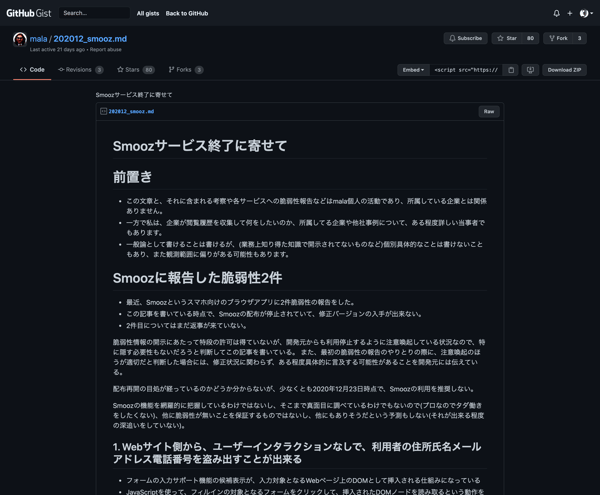Click the Last active 21 days ago text
The image size is (600, 495).
point(57,50)
